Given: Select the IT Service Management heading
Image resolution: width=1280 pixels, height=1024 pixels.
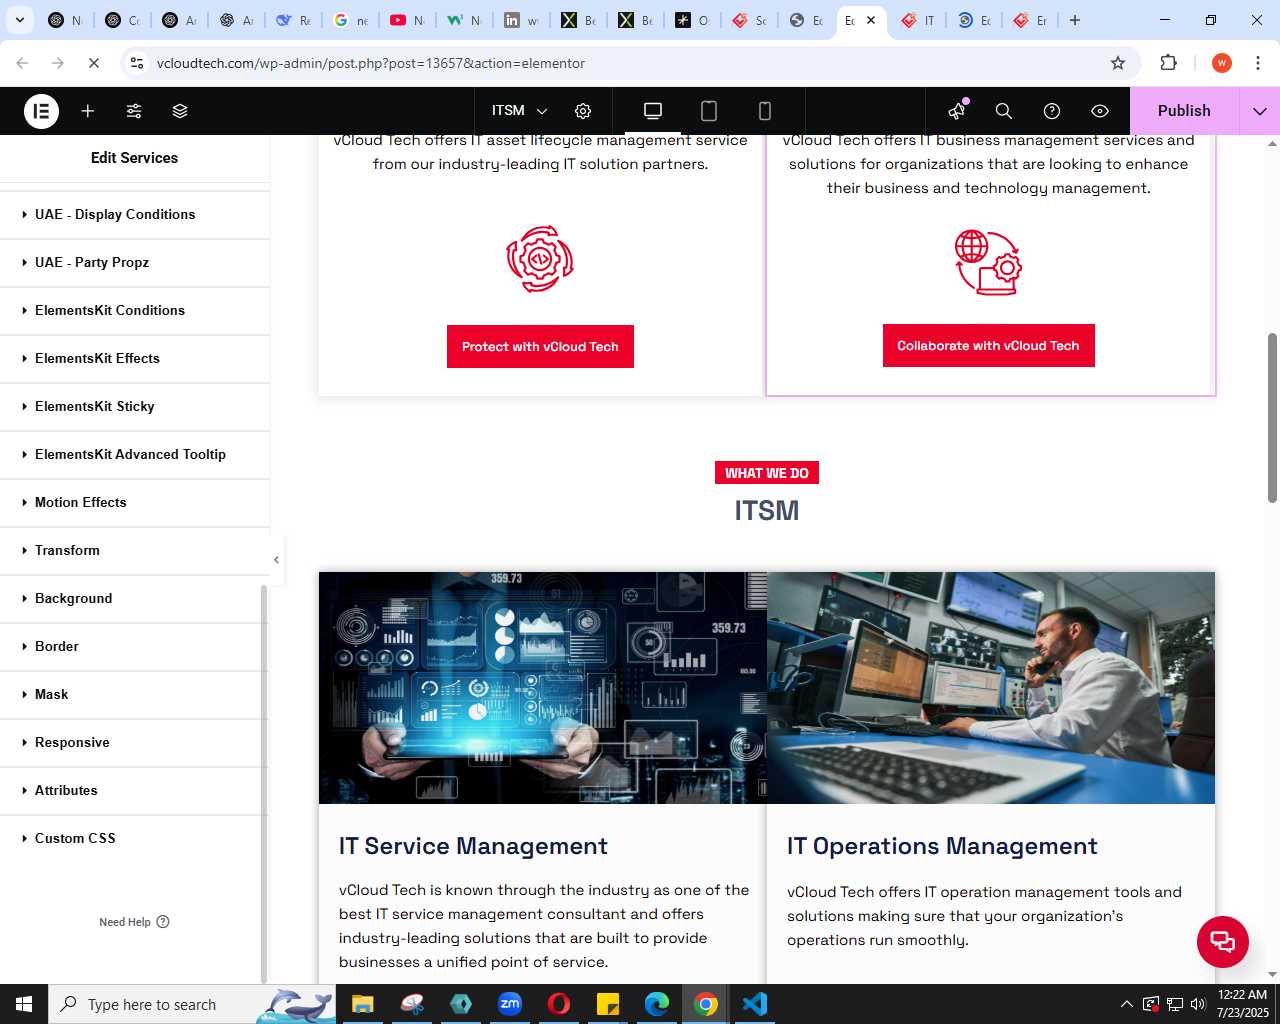Looking at the screenshot, I should (x=473, y=846).
